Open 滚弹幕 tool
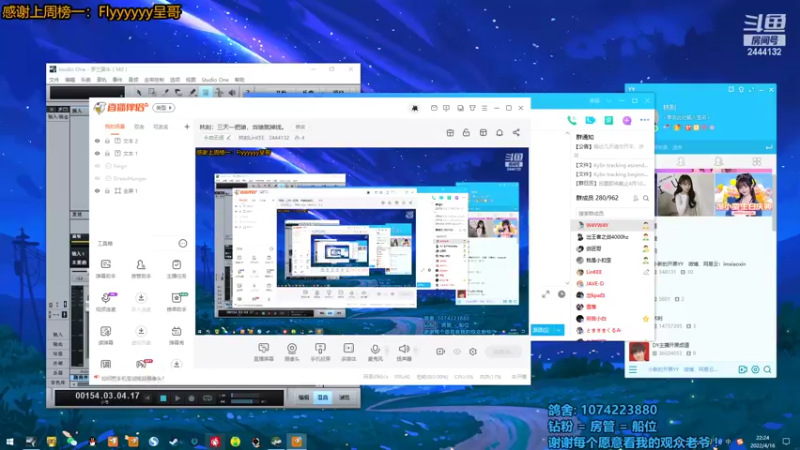The width and height of the screenshot is (800, 450). (x=106, y=335)
